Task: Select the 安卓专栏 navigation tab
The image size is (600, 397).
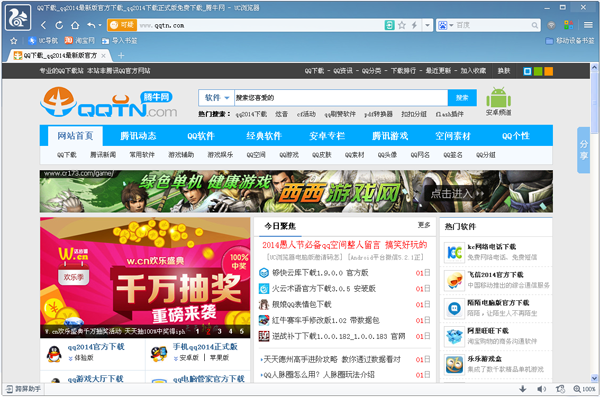Action: (x=327, y=136)
